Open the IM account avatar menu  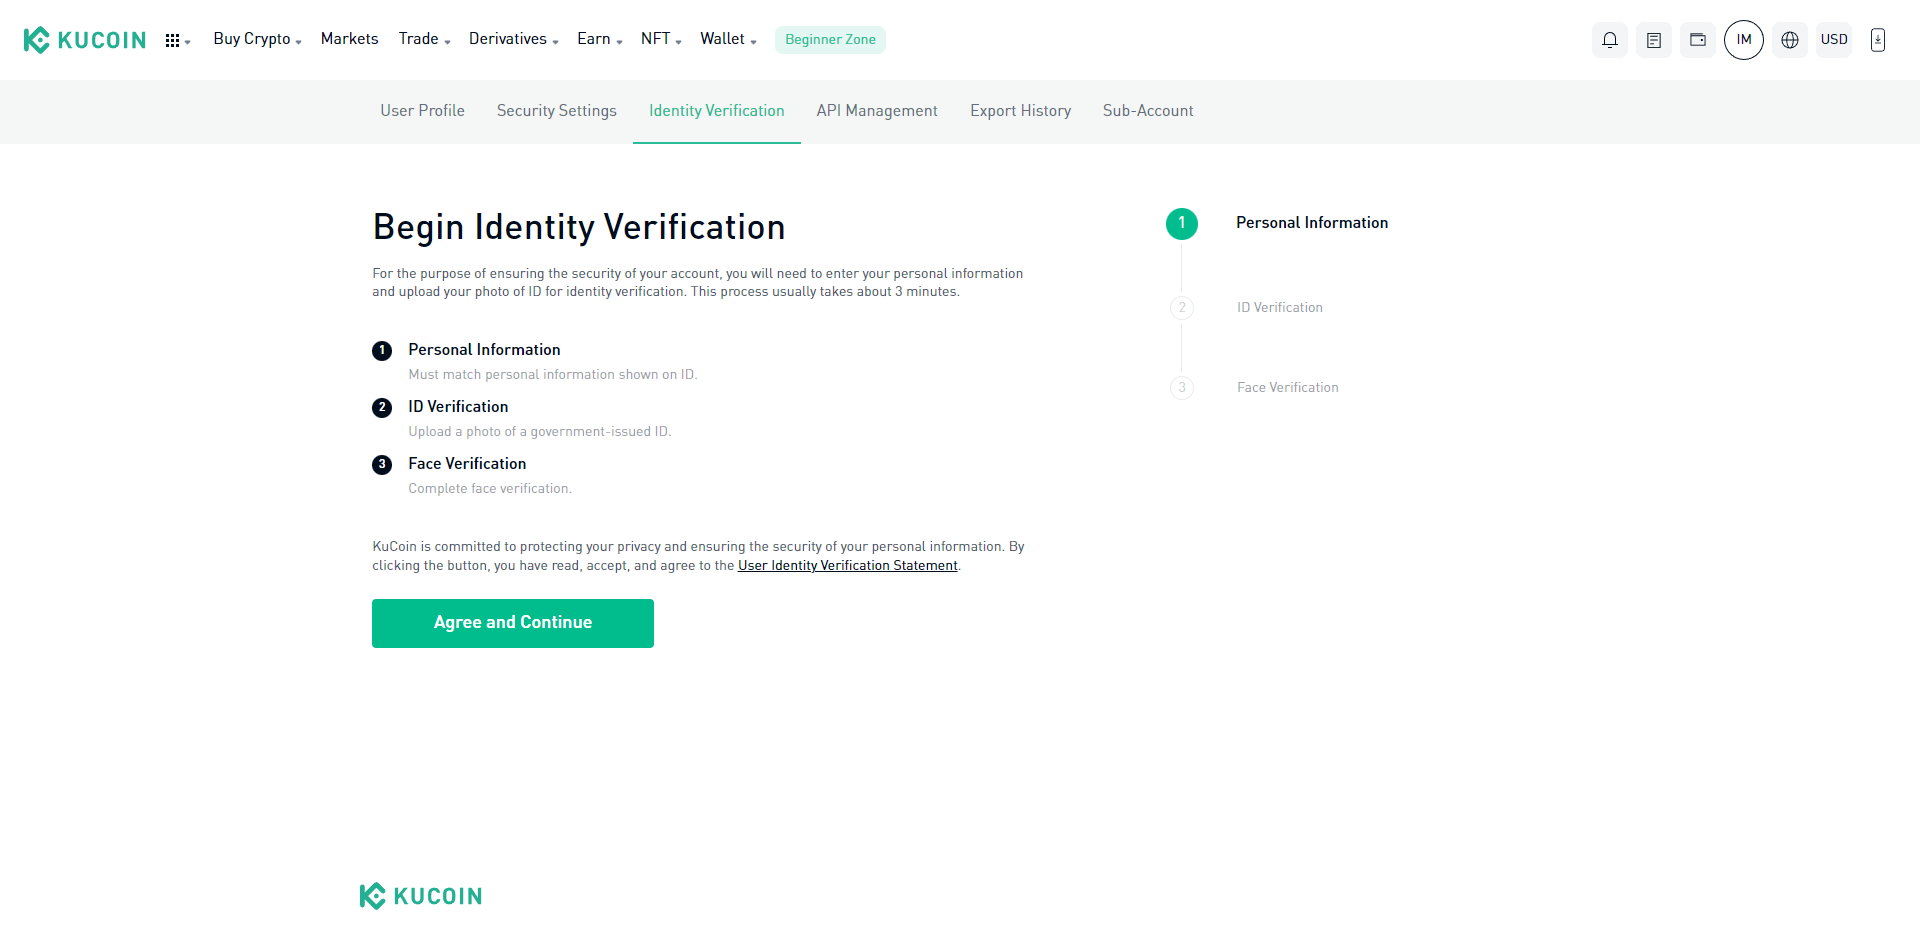(1744, 40)
